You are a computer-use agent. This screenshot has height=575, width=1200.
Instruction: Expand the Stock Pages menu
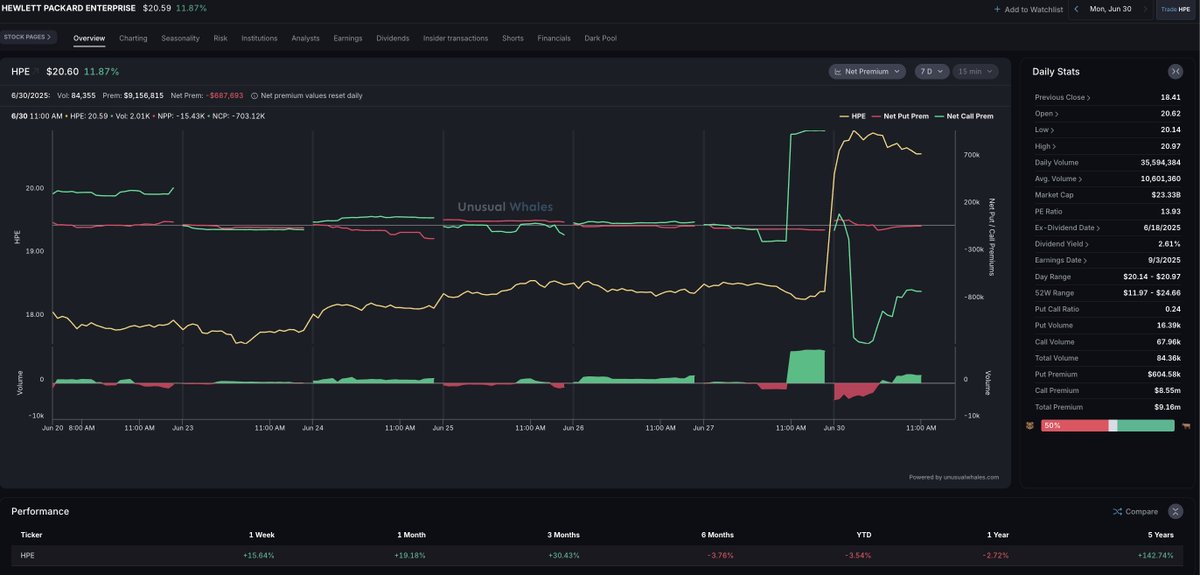[x=28, y=37]
